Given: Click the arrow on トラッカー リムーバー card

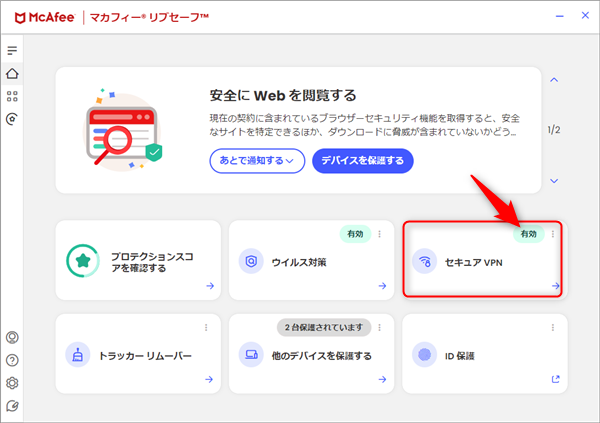Looking at the screenshot, I should pyautogui.click(x=209, y=379).
